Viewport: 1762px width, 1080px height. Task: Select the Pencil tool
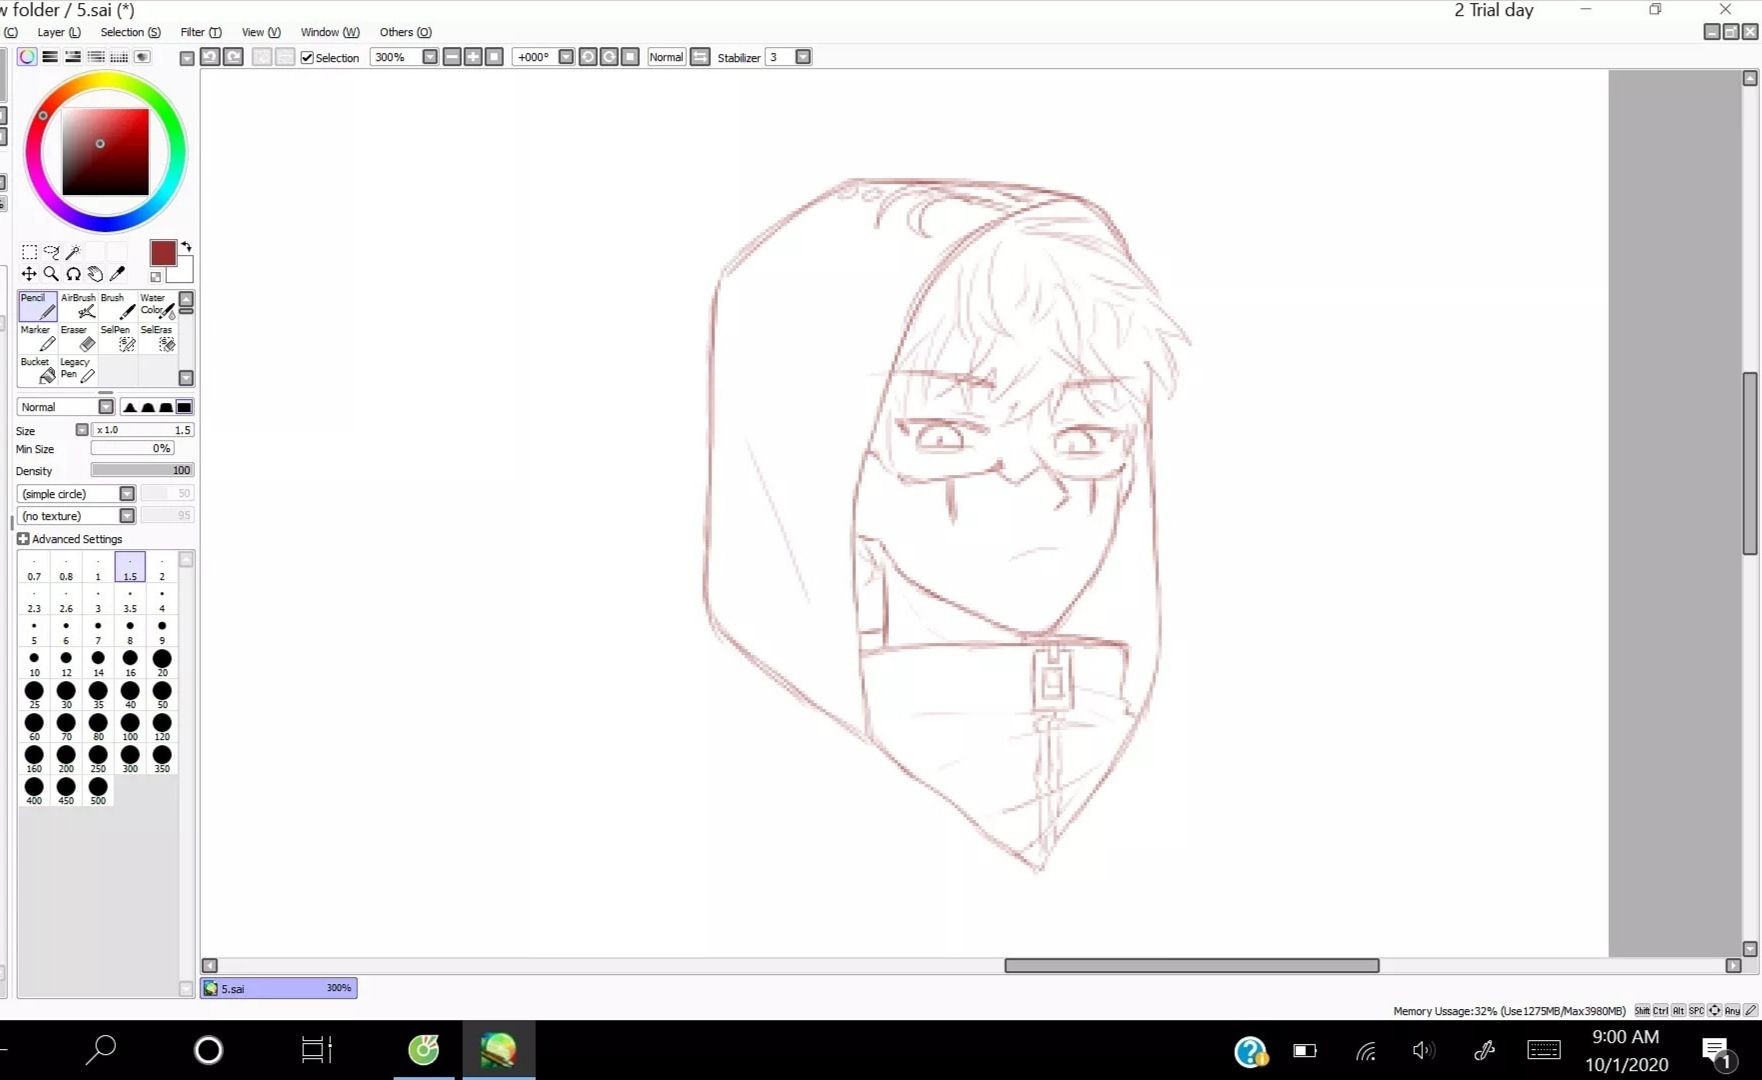pyautogui.click(x=38, y=306)
